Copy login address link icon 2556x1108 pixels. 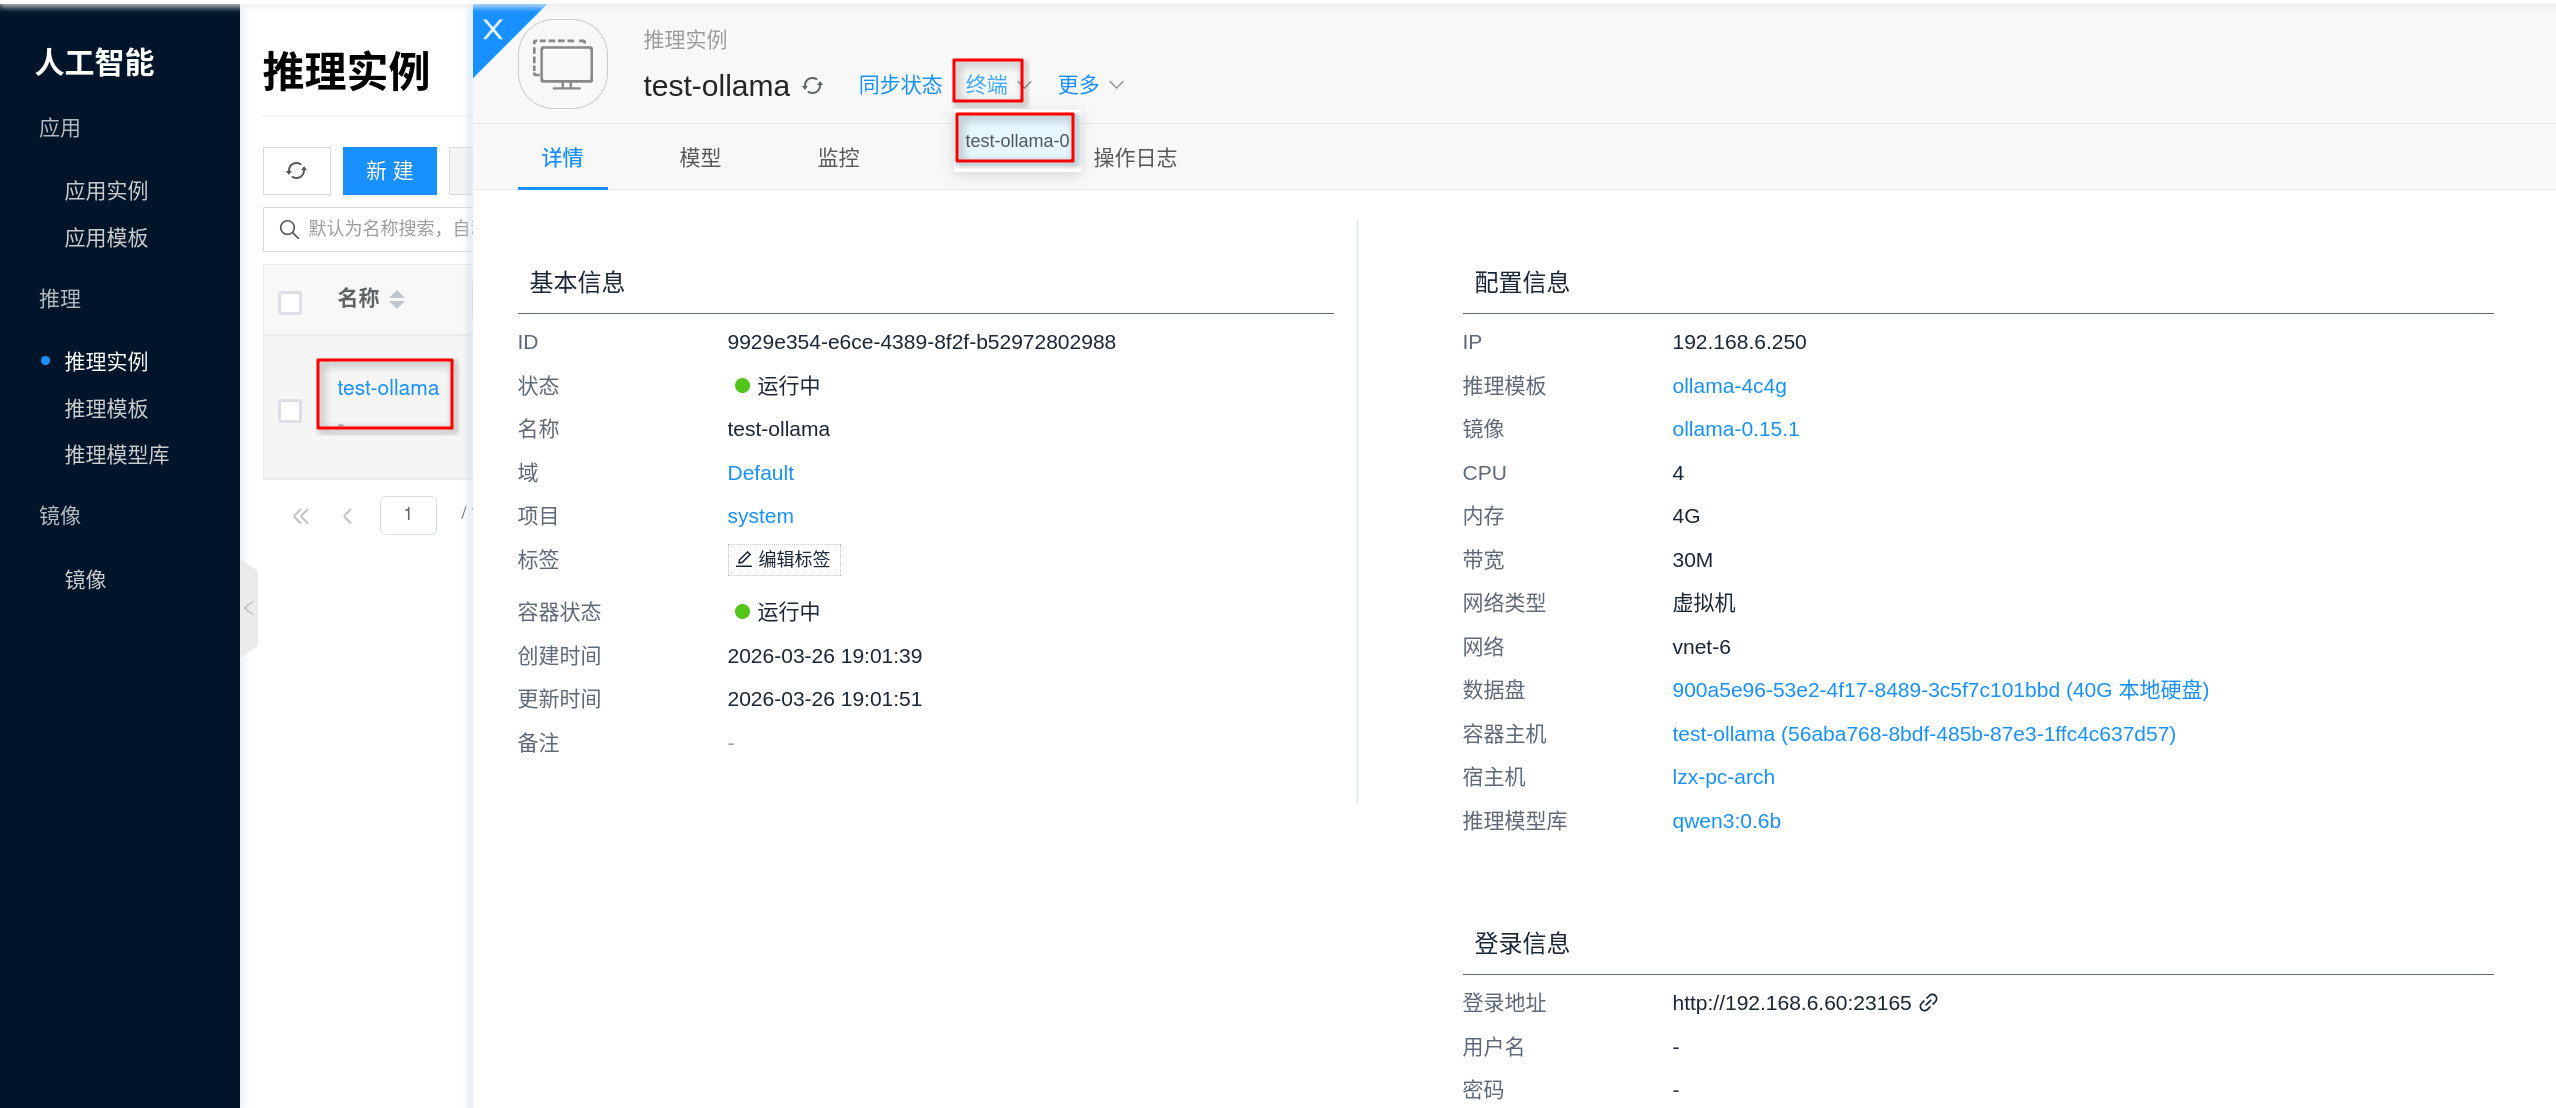point(1929,1002)
